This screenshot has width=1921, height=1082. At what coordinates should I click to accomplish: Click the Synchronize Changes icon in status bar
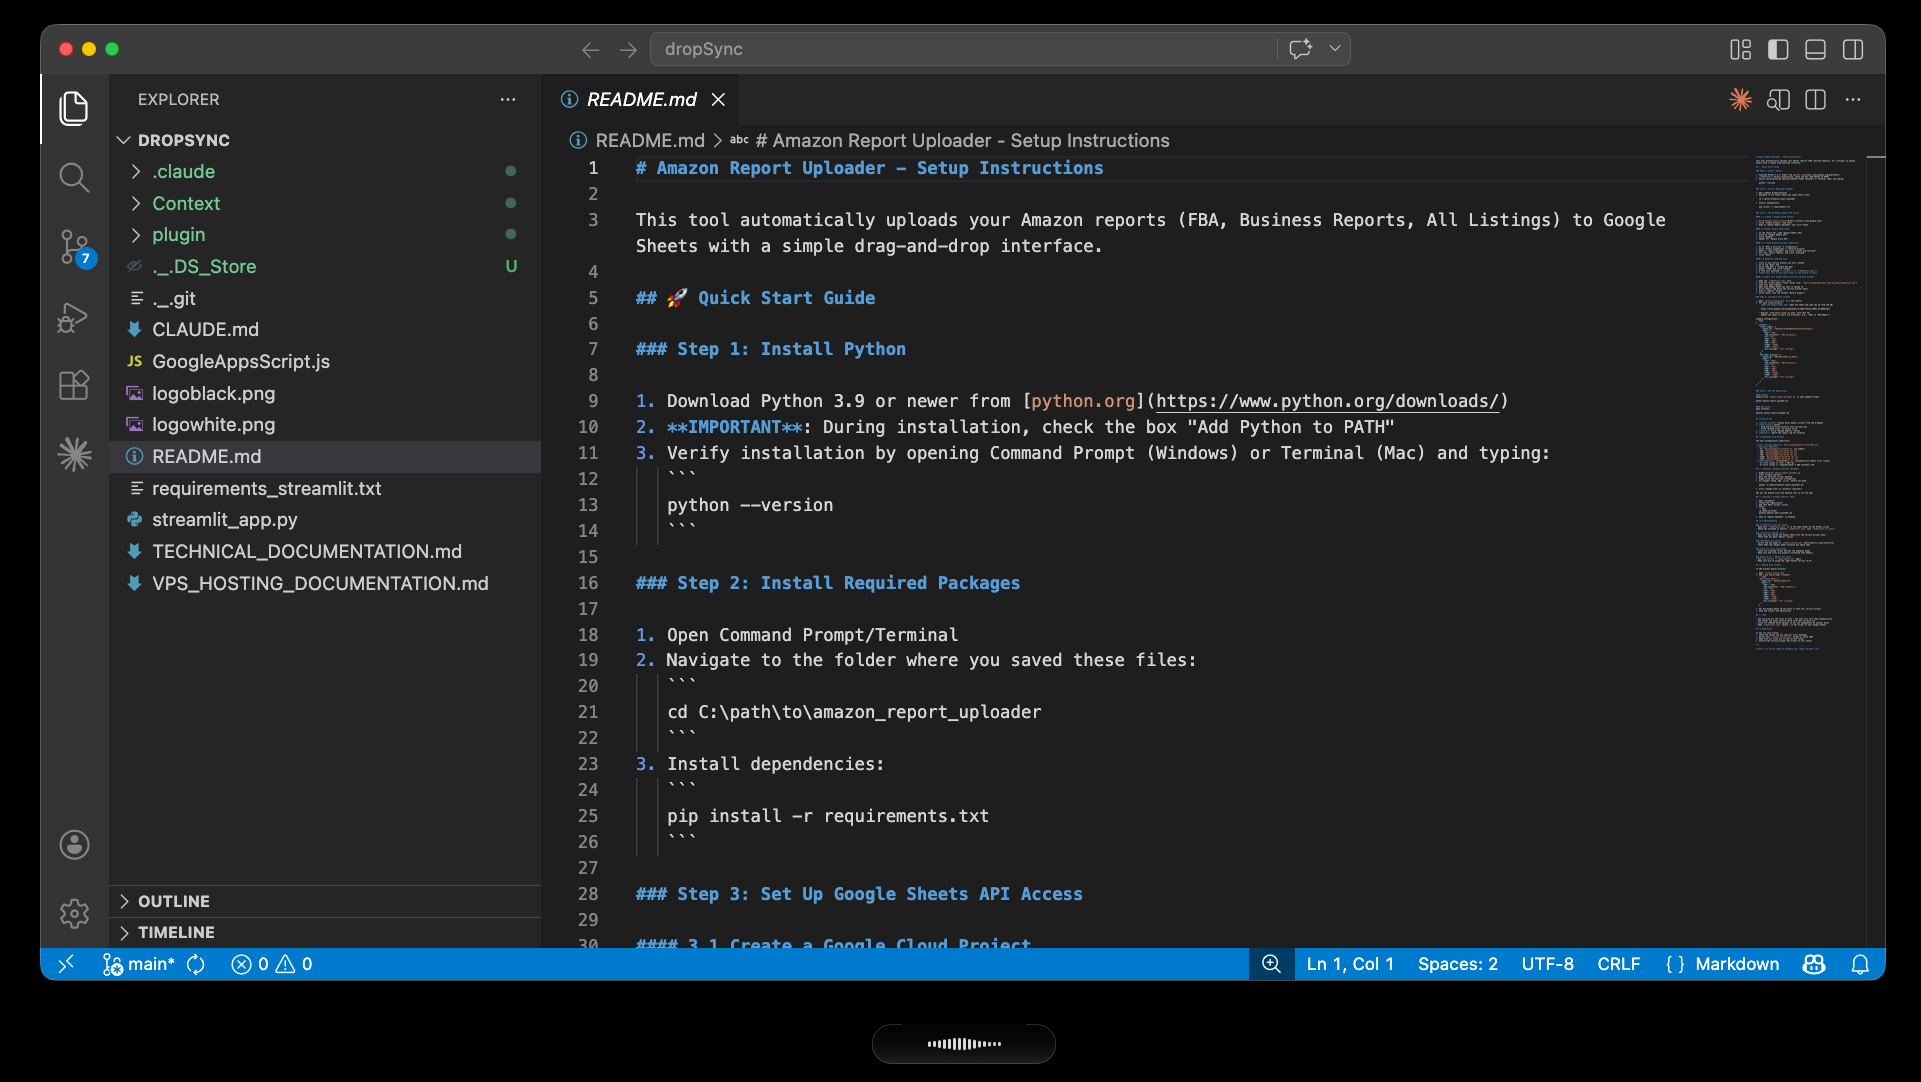(196, 964)
